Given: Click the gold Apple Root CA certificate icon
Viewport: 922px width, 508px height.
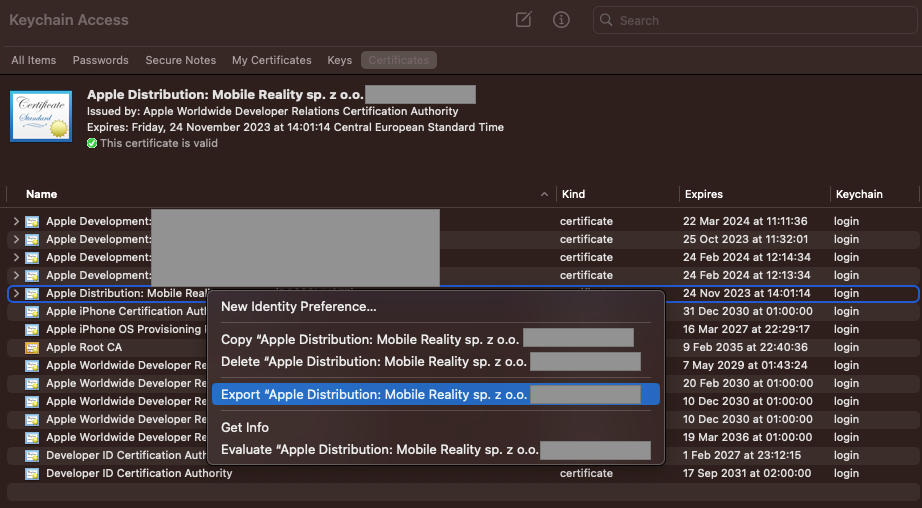Looking at the screenshot, I should click(32, 347).
